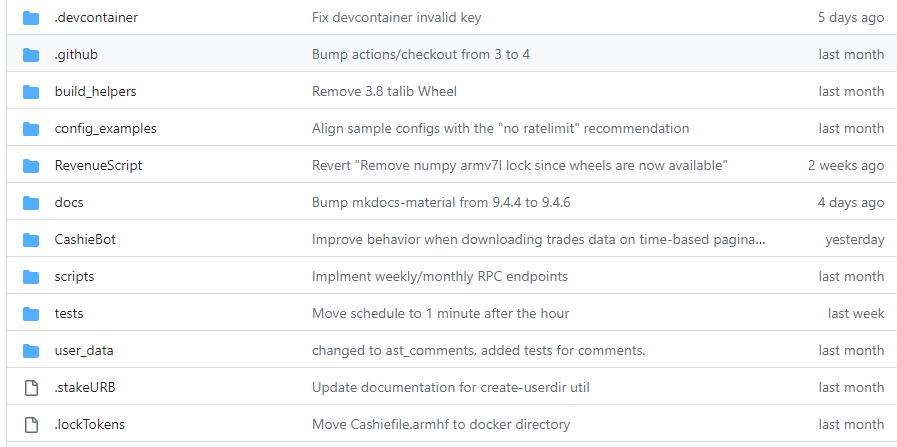Open the scripts directory

(74, 276)
